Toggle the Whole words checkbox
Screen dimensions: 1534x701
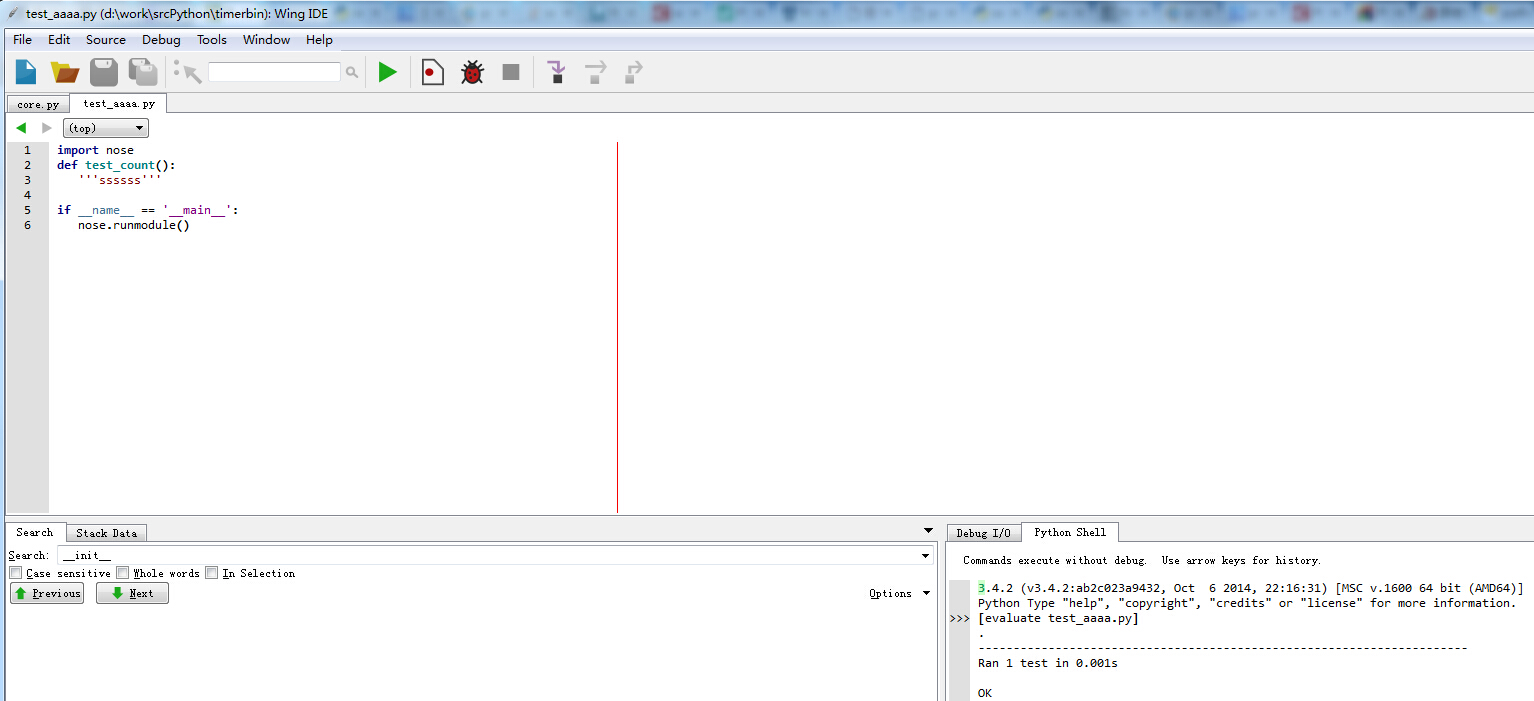coord(122,573)
